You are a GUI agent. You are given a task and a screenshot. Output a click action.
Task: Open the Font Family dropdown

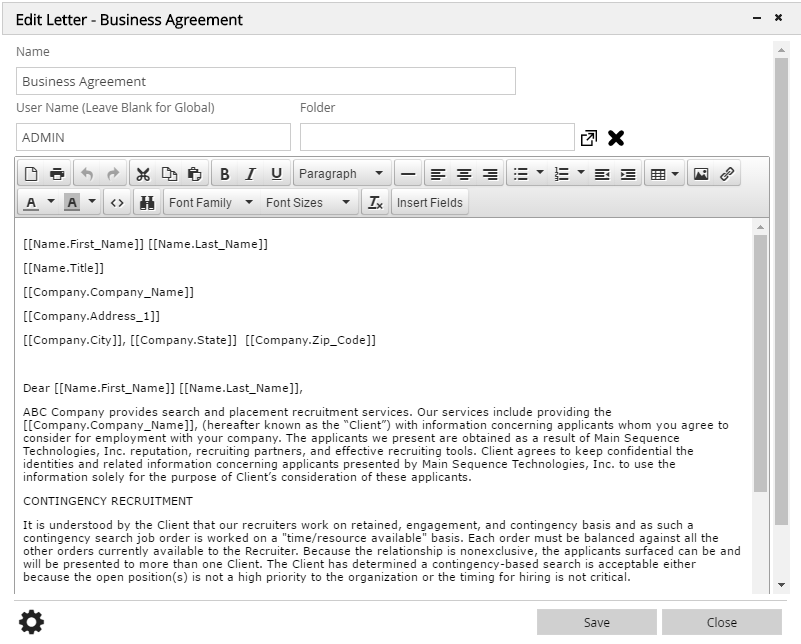tap(211, 203)
